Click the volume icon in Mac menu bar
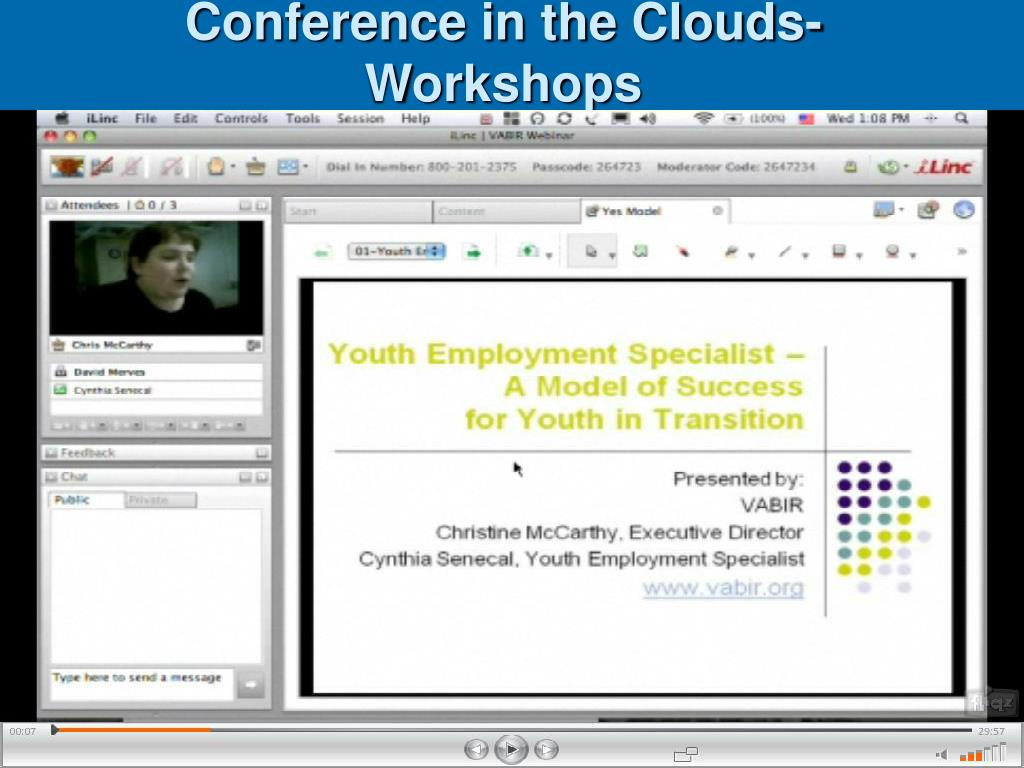The height and width of the screenshot is (768, 1024). tap(647, 118)
